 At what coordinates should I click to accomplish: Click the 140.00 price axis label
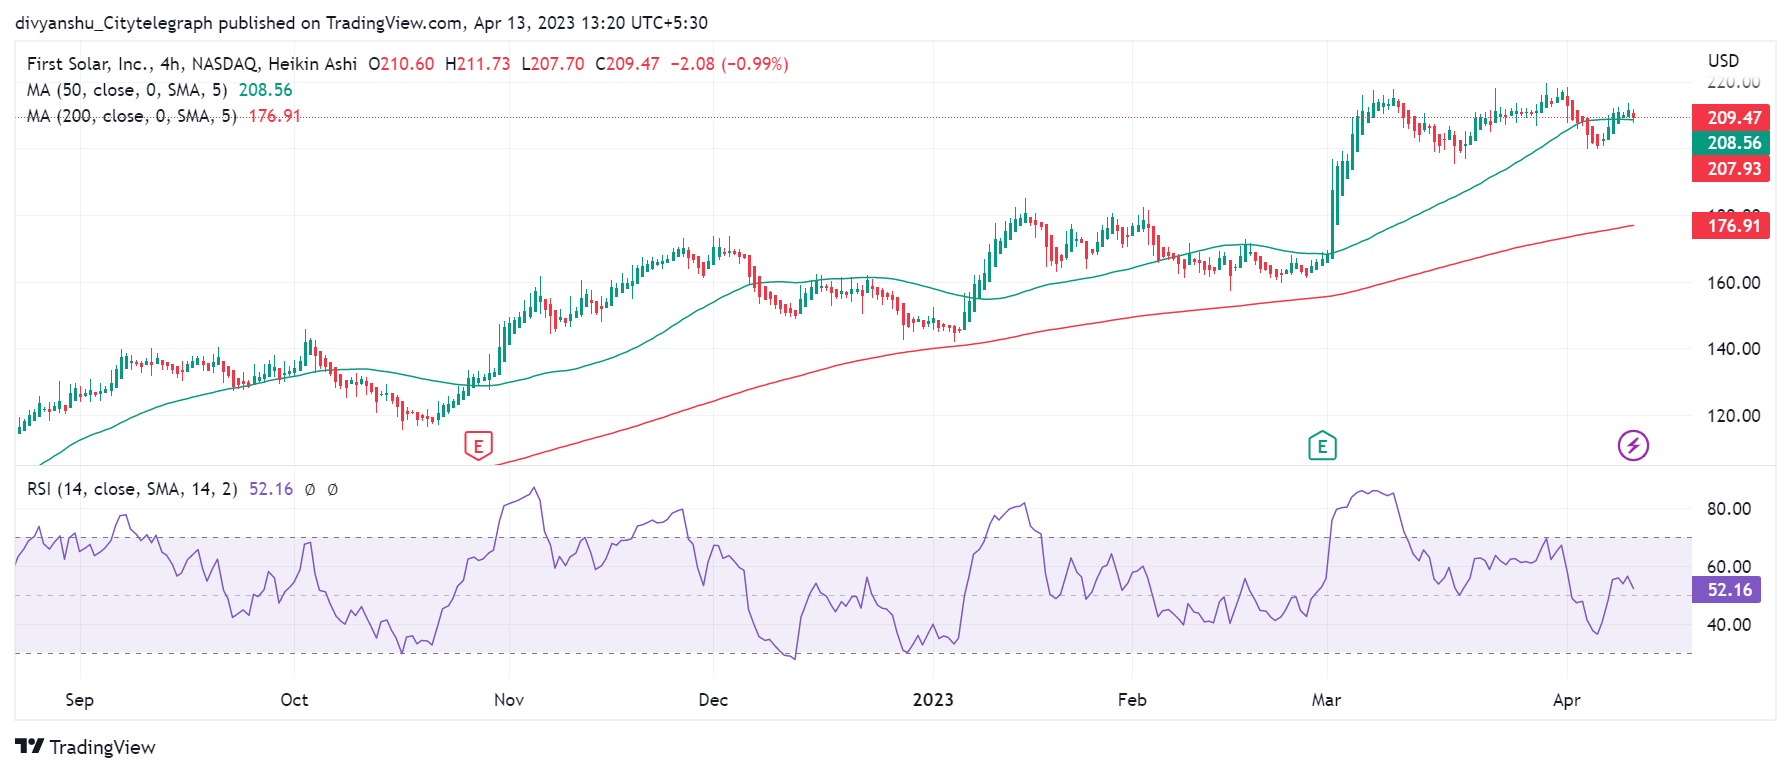[x=1733, y=349]
